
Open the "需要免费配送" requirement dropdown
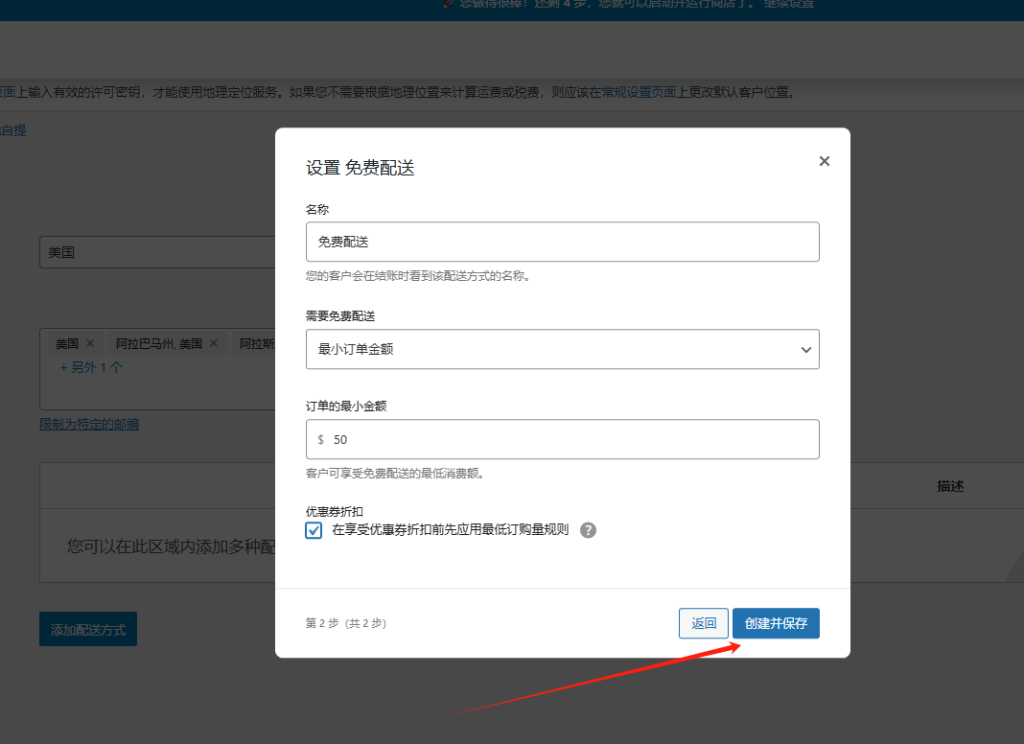pos(562,349)
